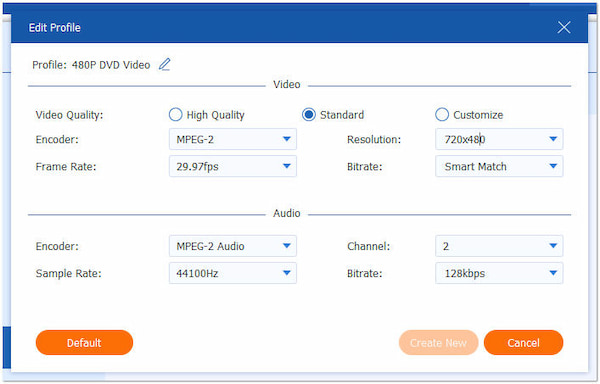Click the Sample Rate label

pyautogui.click(x=68, y=273)
